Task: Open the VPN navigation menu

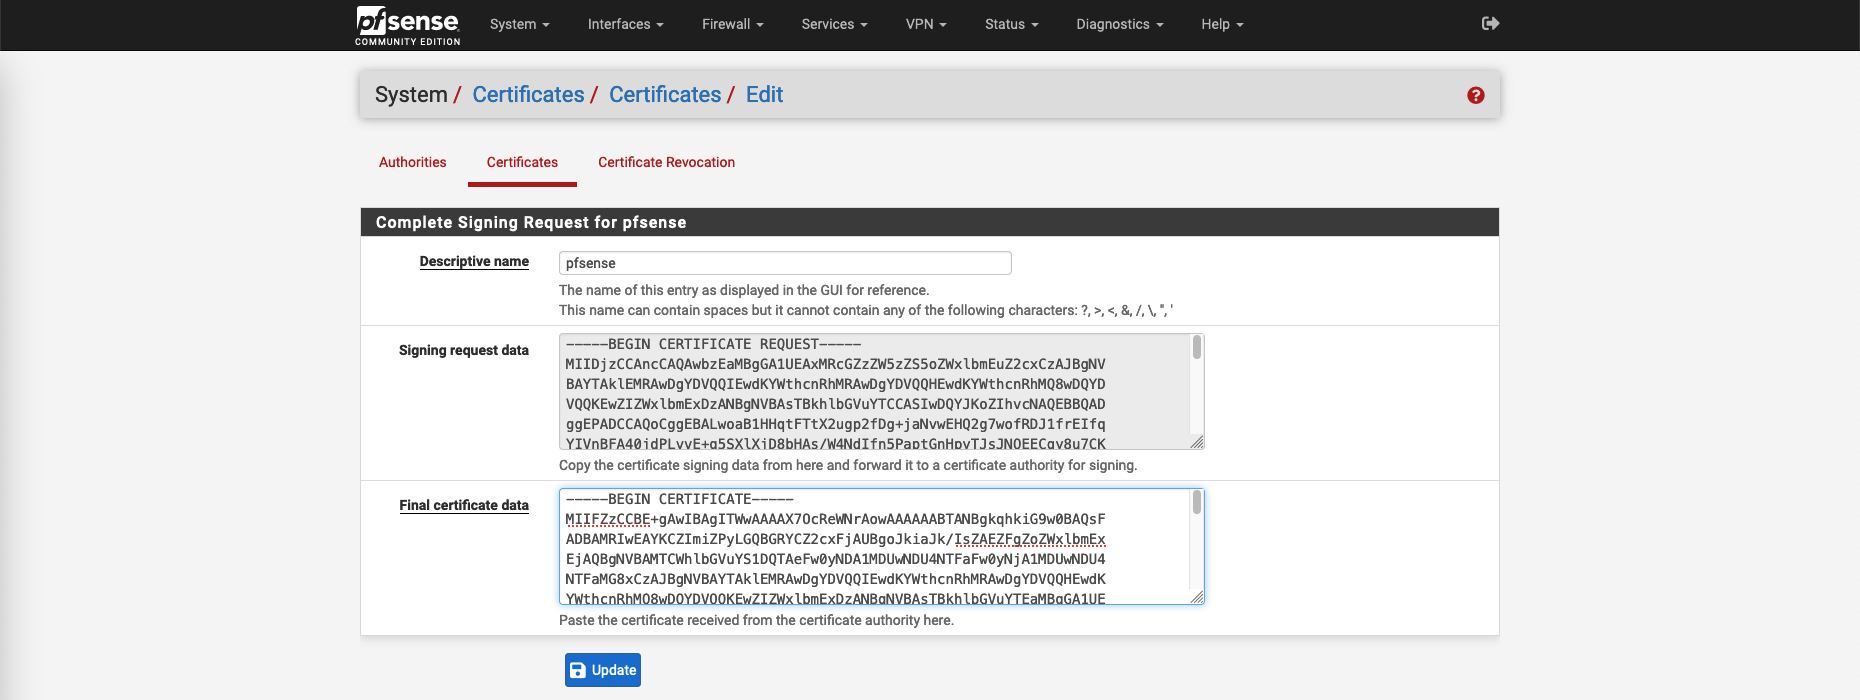Action: point(925,24)
